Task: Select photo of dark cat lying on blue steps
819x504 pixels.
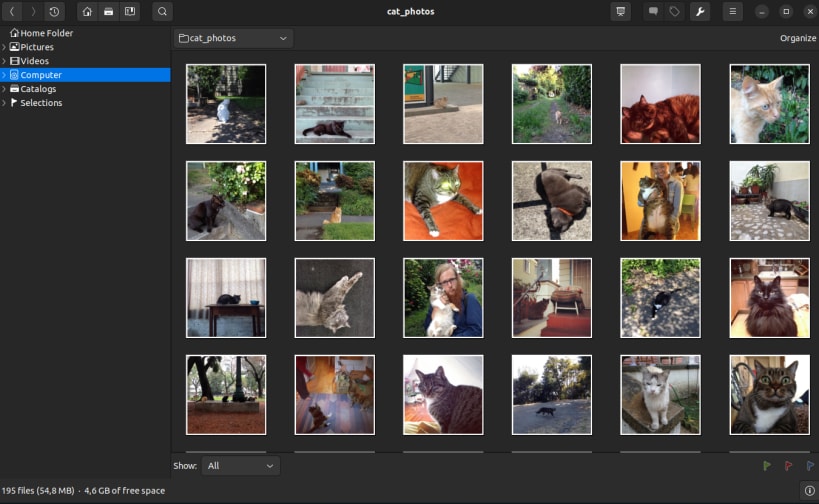Action: click(334, 104)
